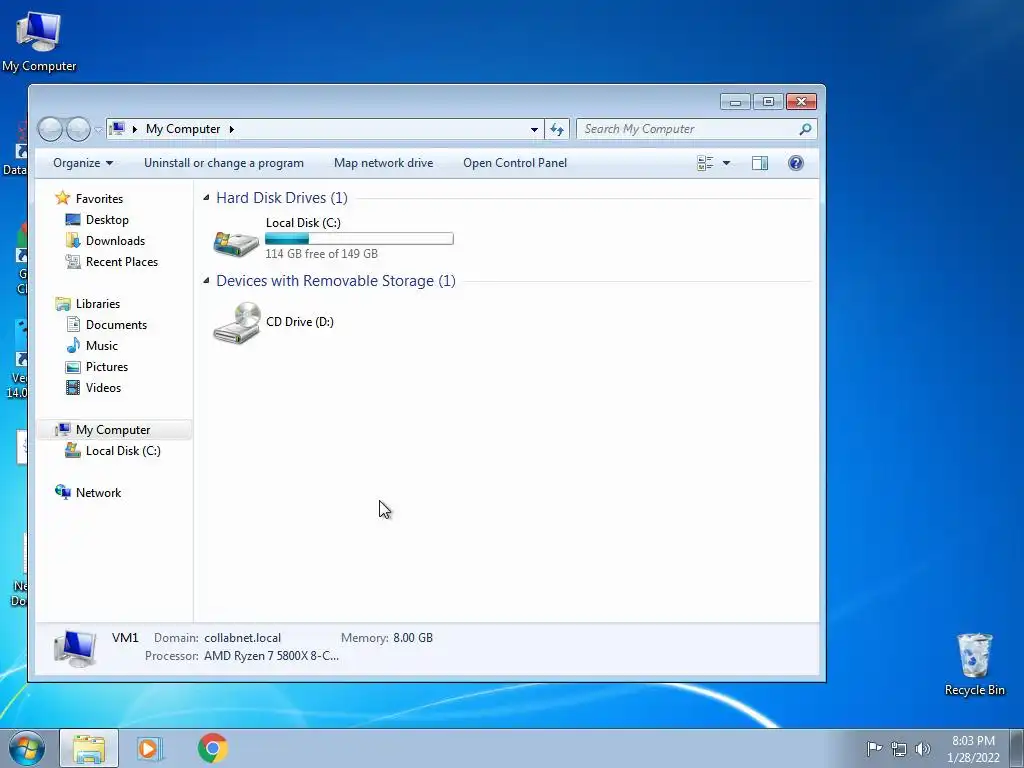The image size is (1024, 768).
Task: Open Desktop under Favorites
Action: click(x=107, y=220)
